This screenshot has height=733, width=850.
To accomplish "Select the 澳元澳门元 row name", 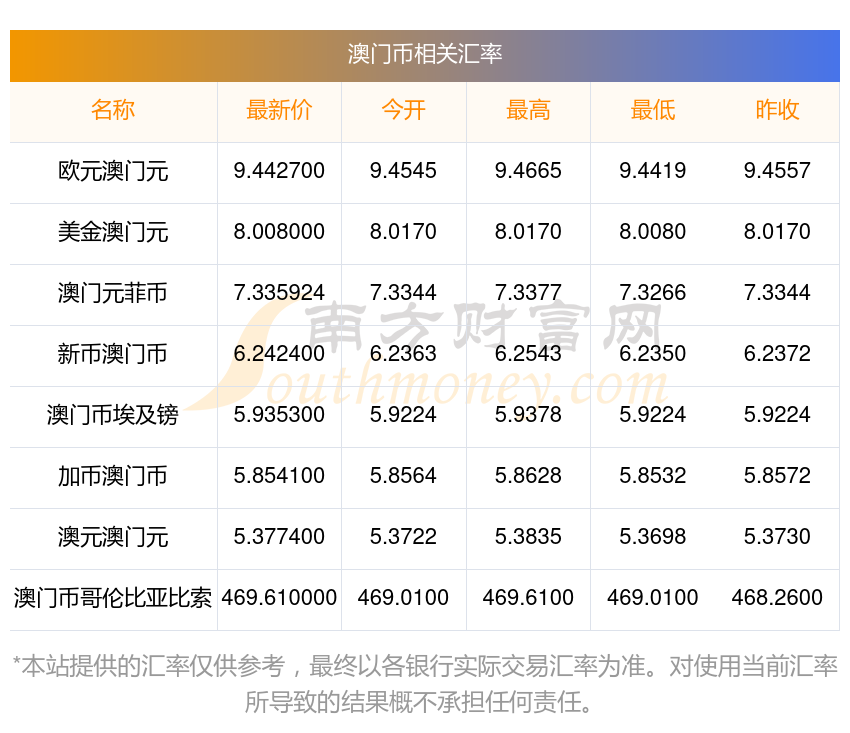I will click(113, 537).
